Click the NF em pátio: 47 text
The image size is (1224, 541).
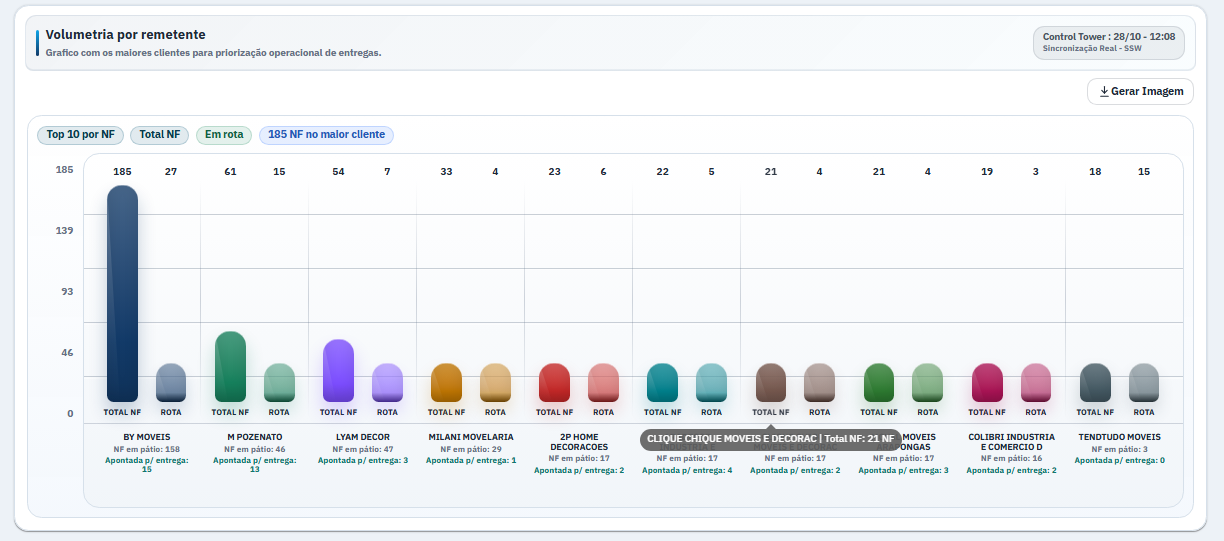[363, 450]
